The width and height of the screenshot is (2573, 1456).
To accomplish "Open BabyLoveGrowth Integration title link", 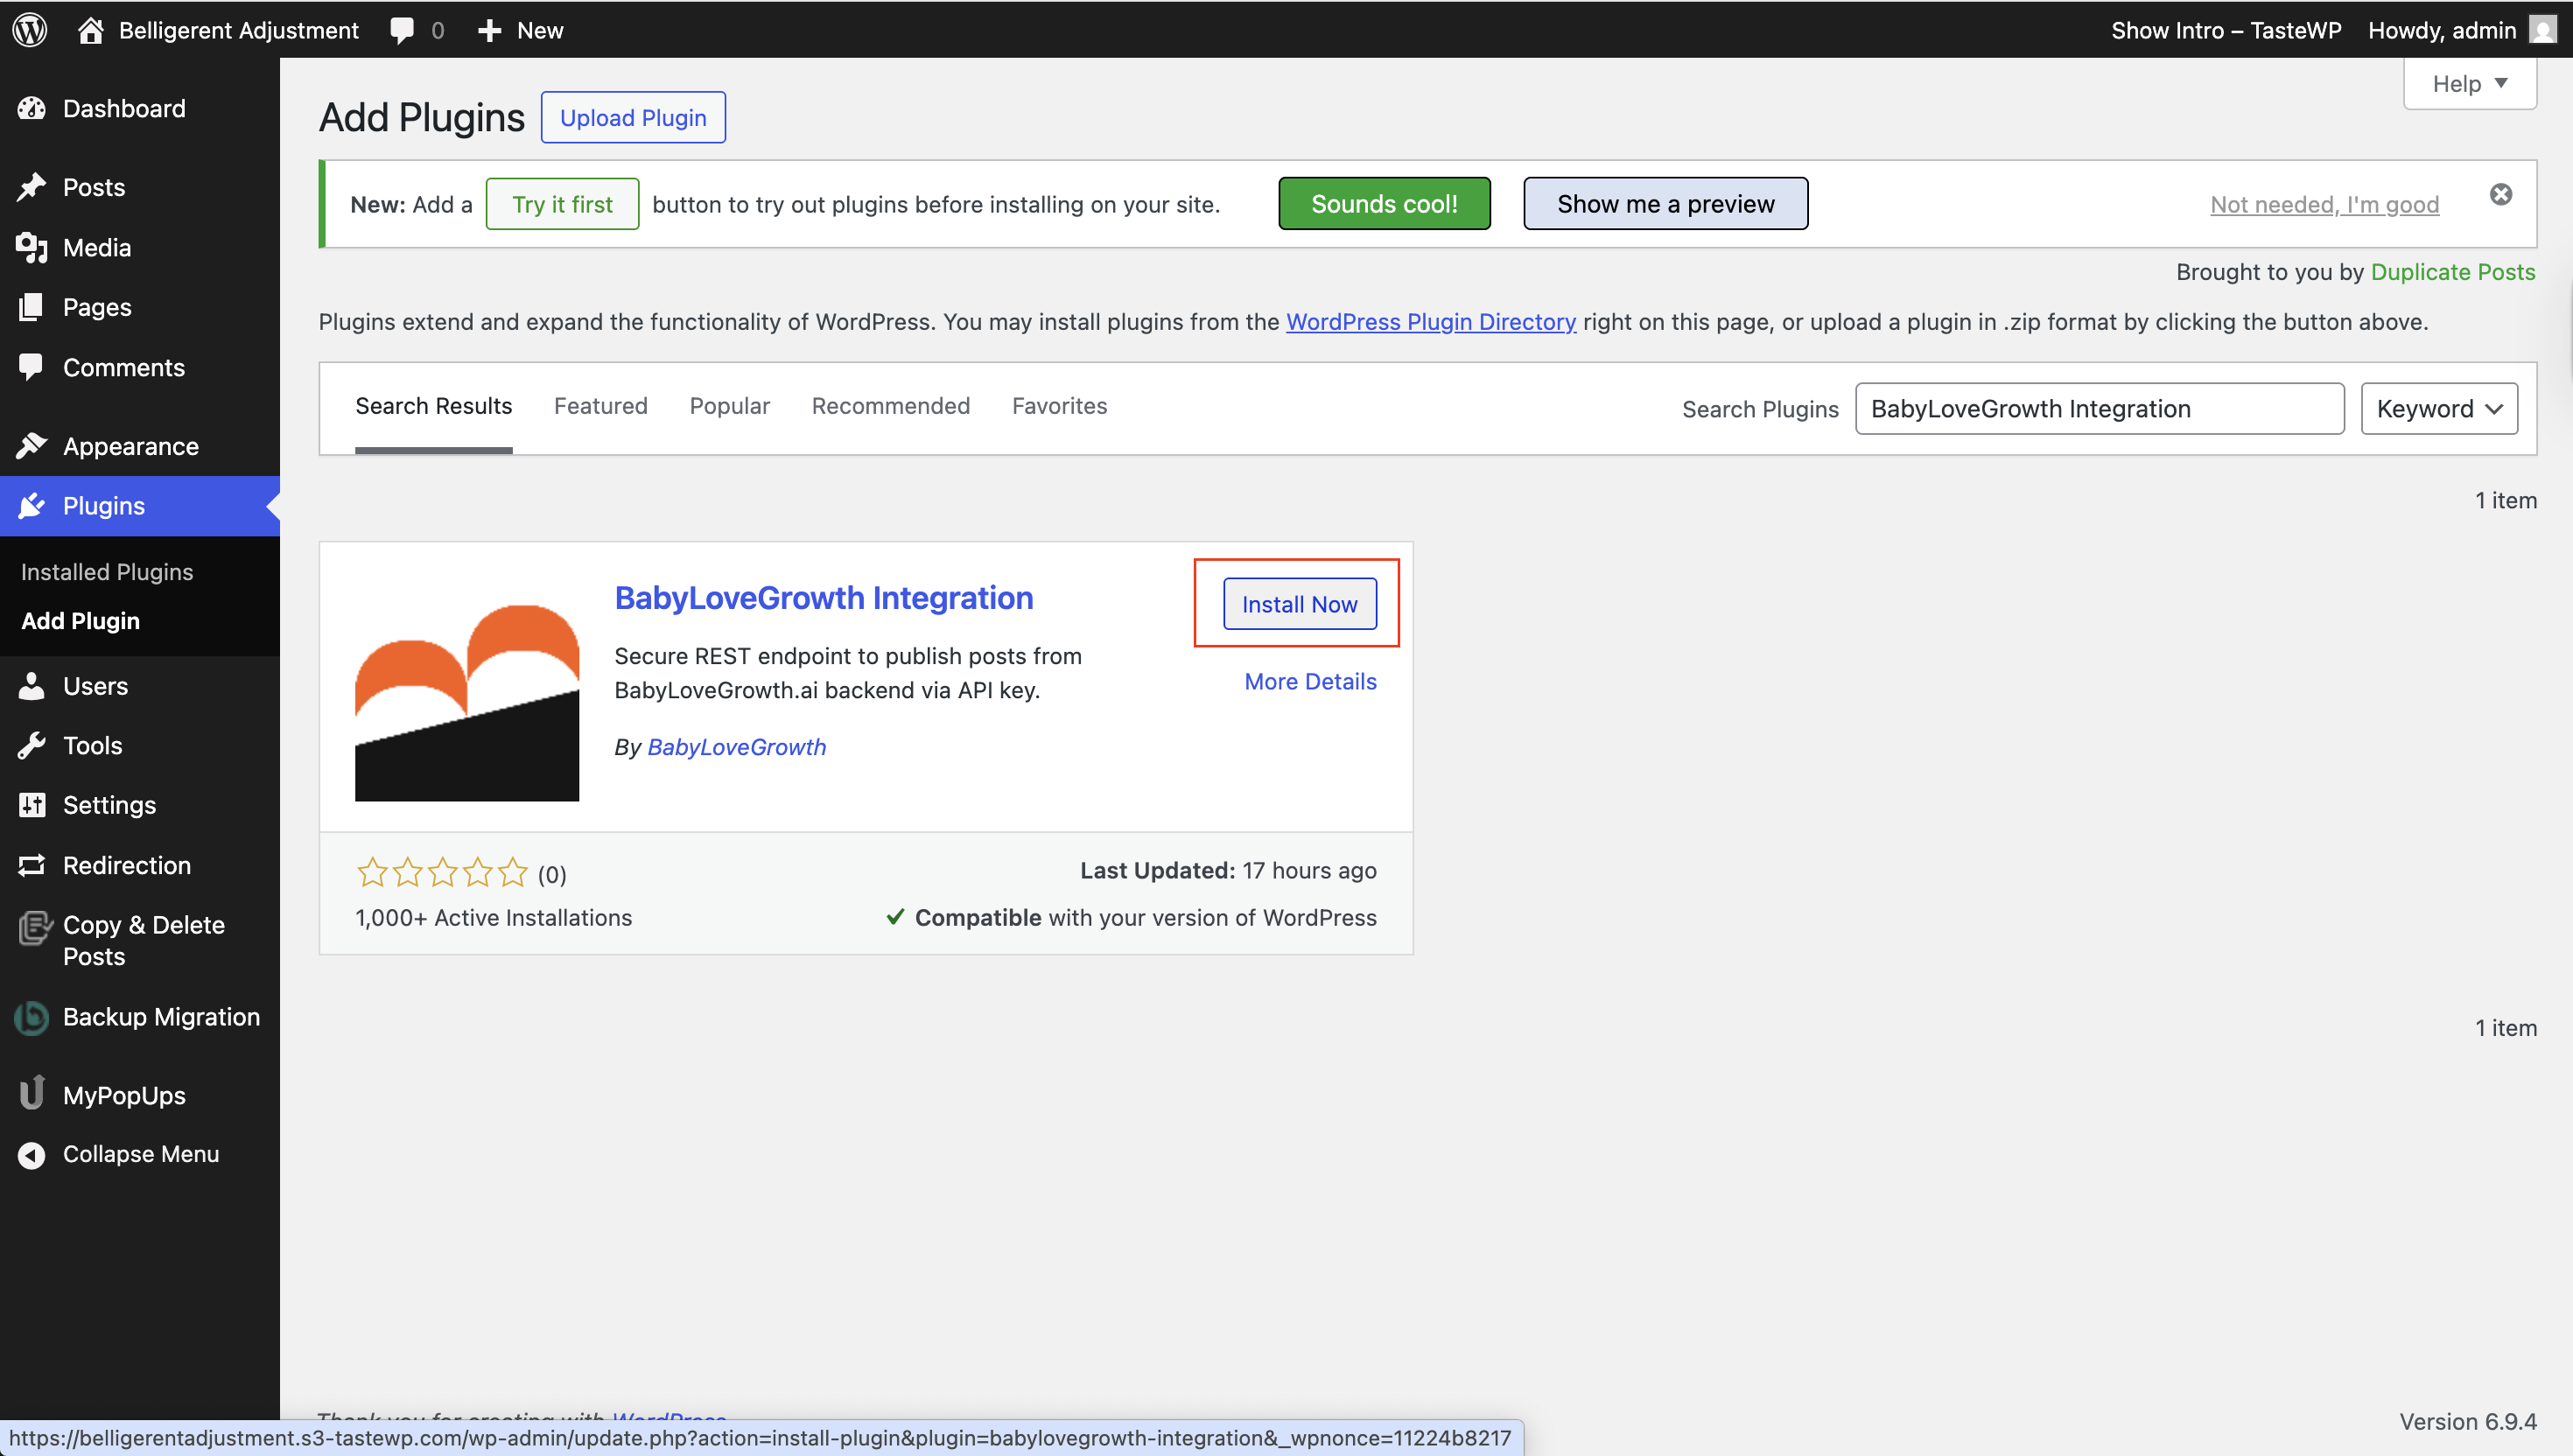I will pyautogui.click(x=823, y=598).
